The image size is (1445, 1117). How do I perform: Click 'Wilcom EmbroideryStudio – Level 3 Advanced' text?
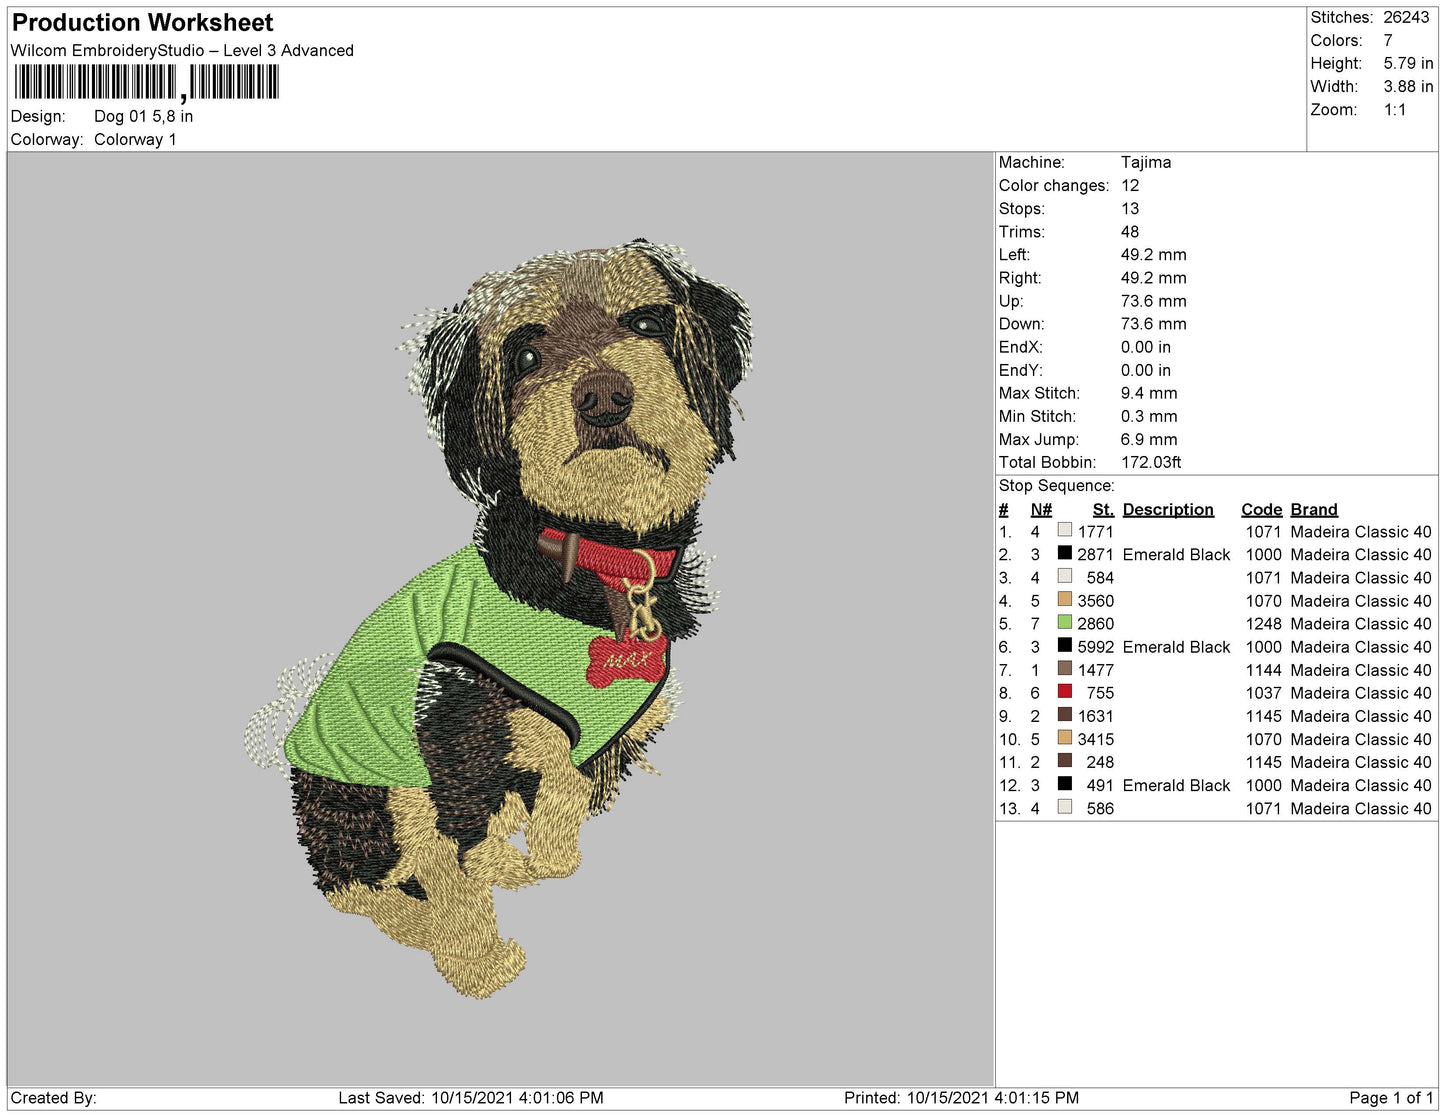pyautogui.click(x=182, y=50)
